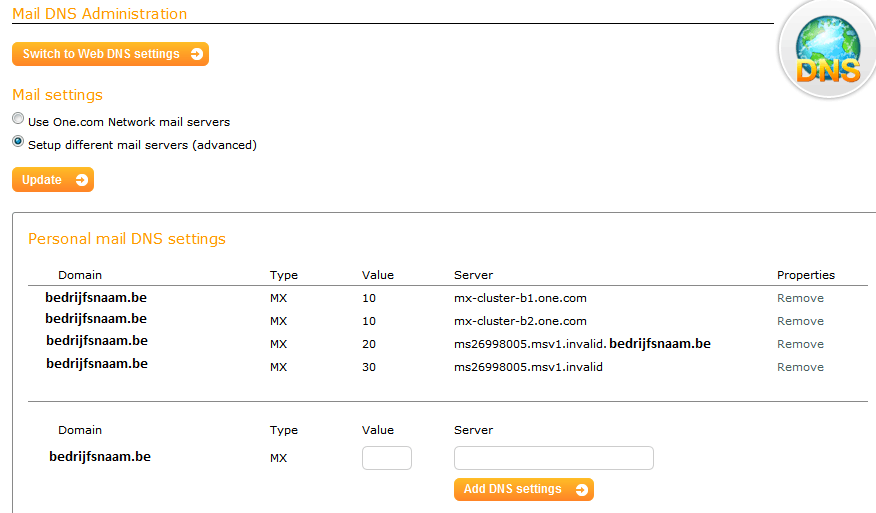
Task: Focus the new MX Server input field
Action: (553, 458)
